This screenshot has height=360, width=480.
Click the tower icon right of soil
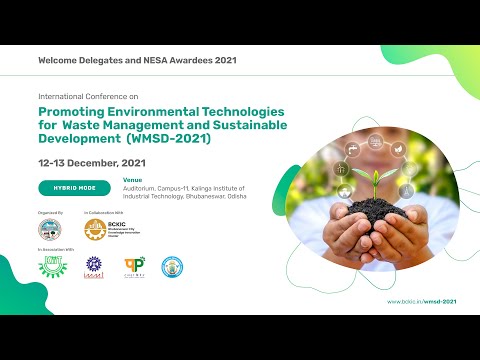[x=406, y=191]
